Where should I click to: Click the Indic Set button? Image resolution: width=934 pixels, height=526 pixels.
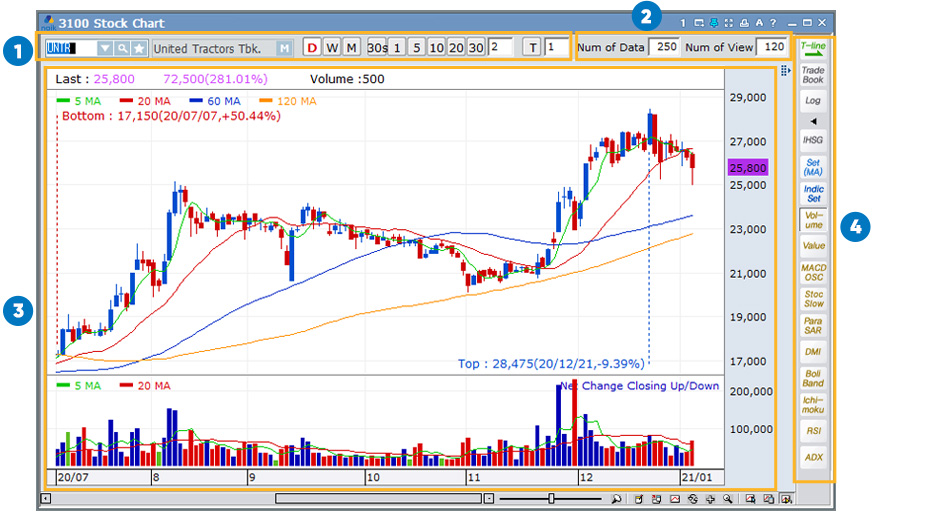coord(813,191)
